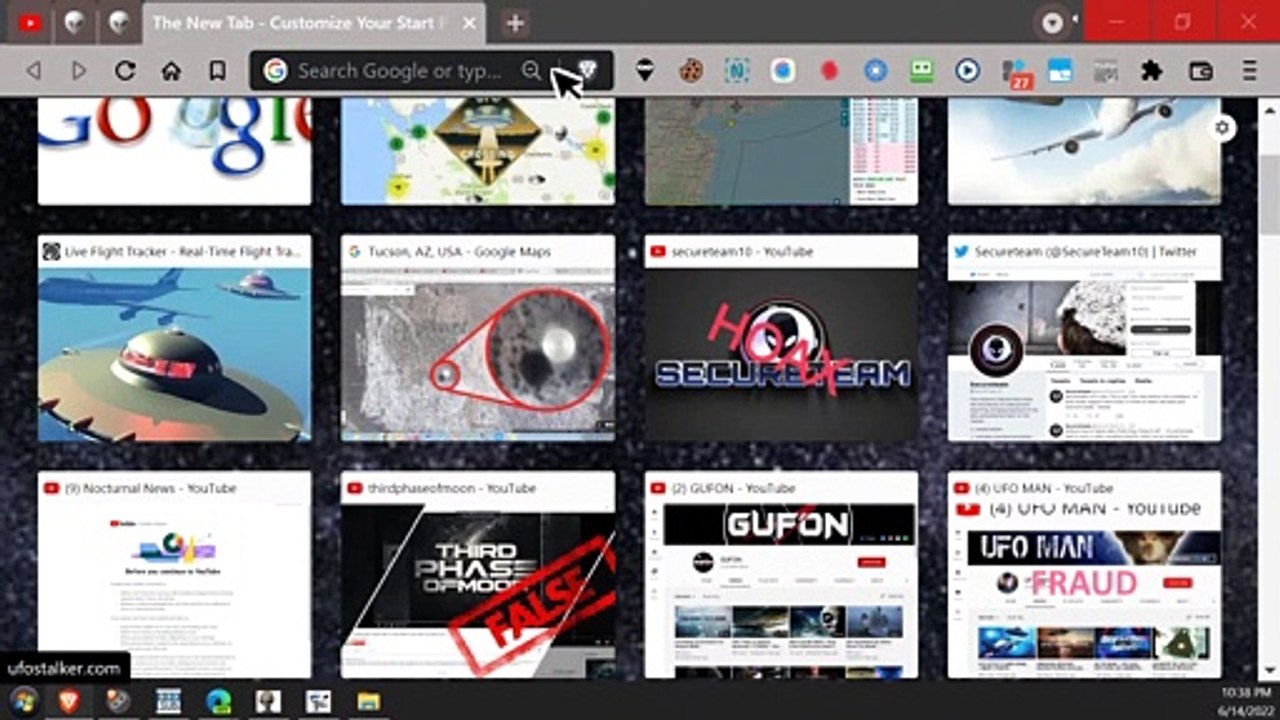Click the page customize gear icon
The height and width of the screenshot is (720, 1280).
pos(1223,127)
